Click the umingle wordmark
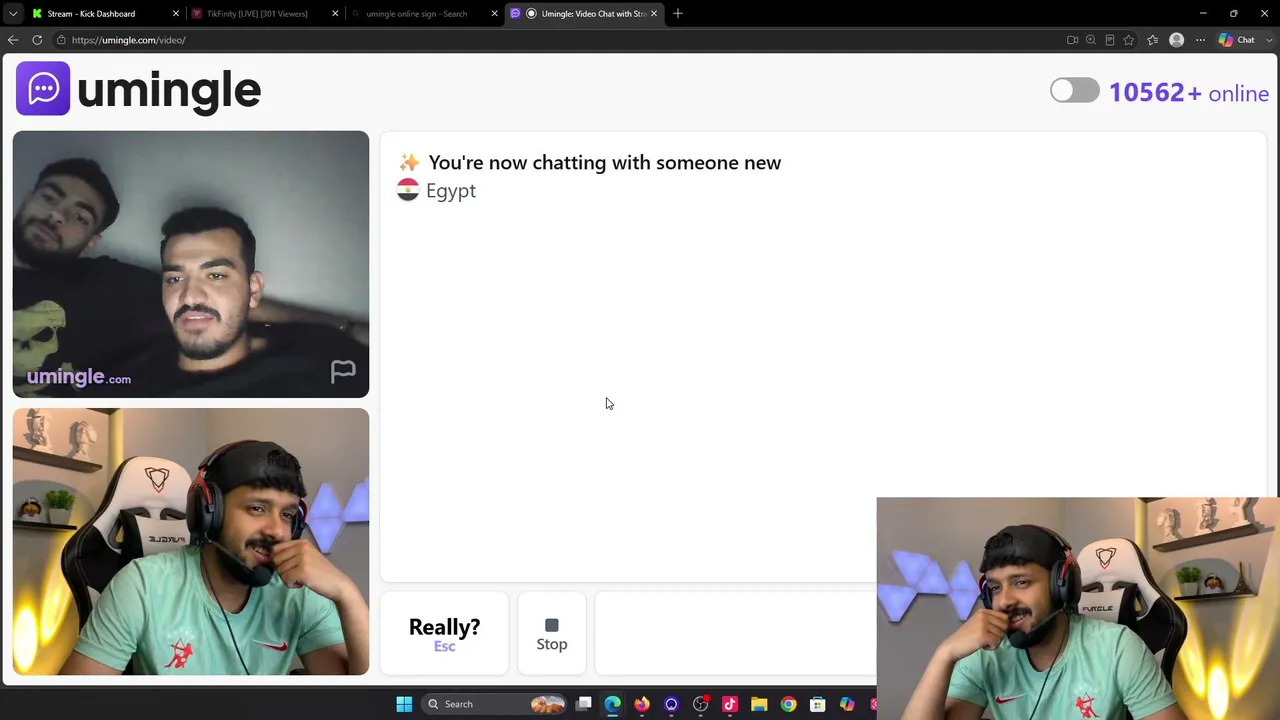Viewport: 1280px width, 720px height. tap(169, 90)
